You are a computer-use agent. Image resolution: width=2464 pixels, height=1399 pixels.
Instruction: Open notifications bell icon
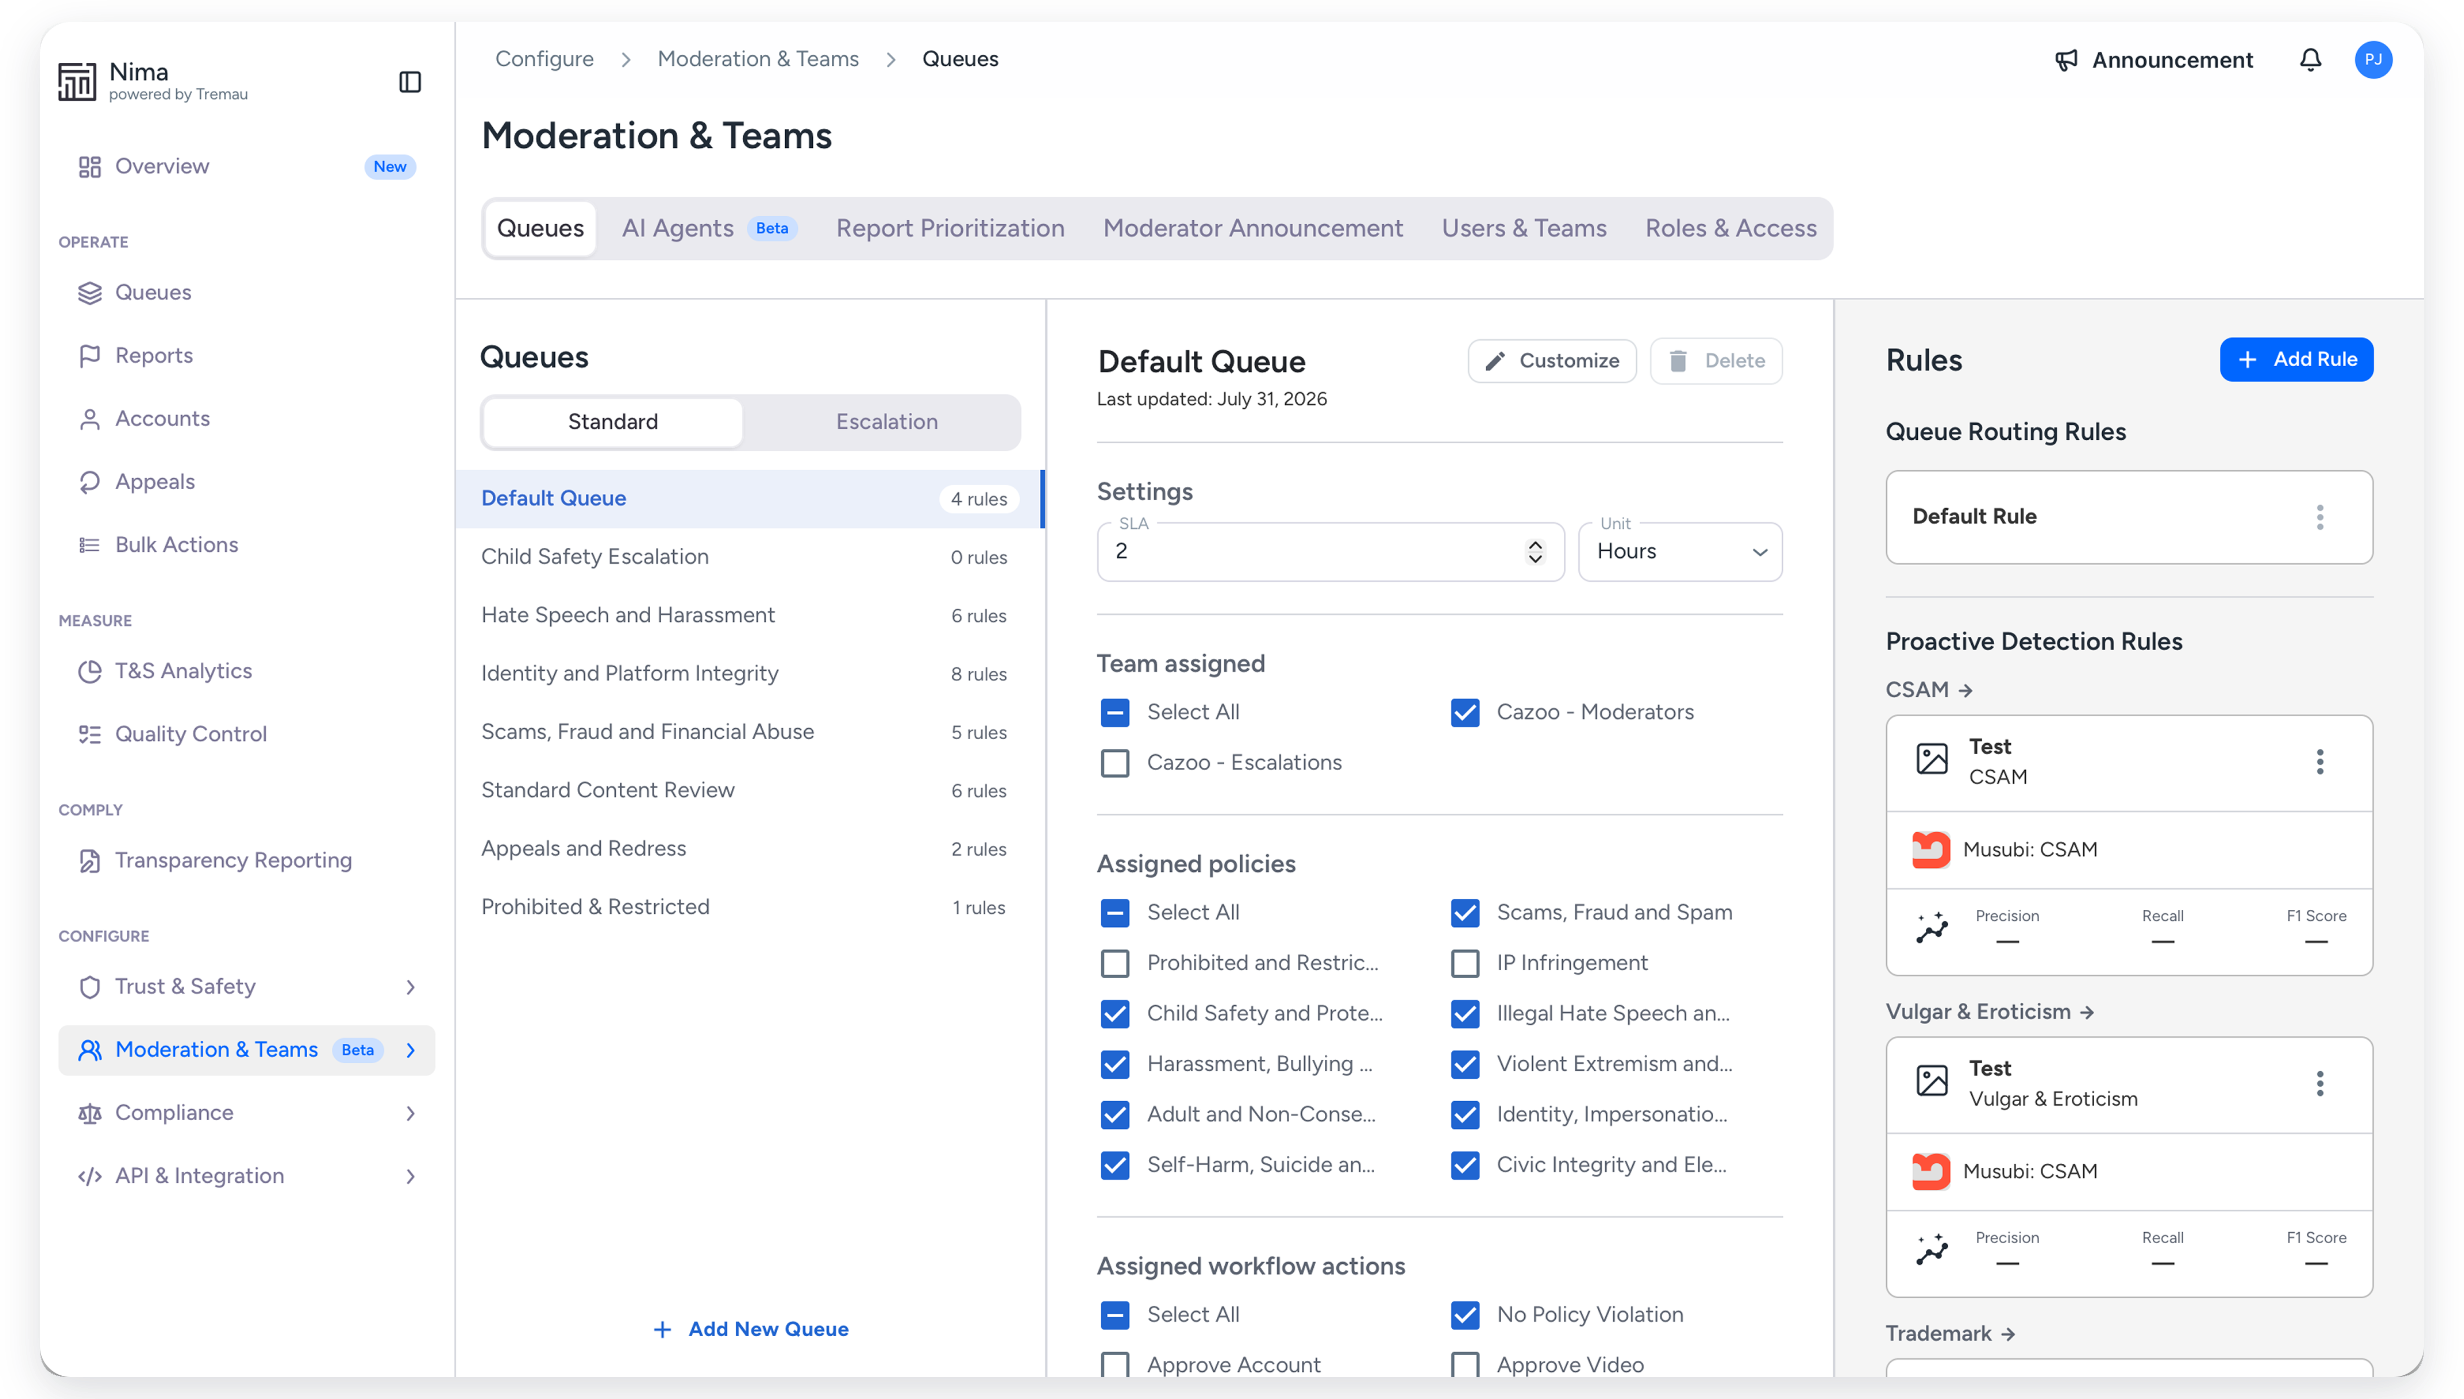(2310, 60)
